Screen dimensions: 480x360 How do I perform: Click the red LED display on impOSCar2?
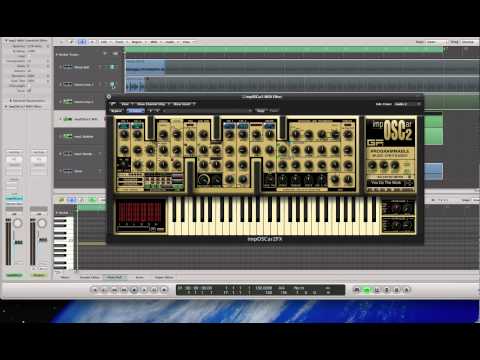[x=140, y=212]
